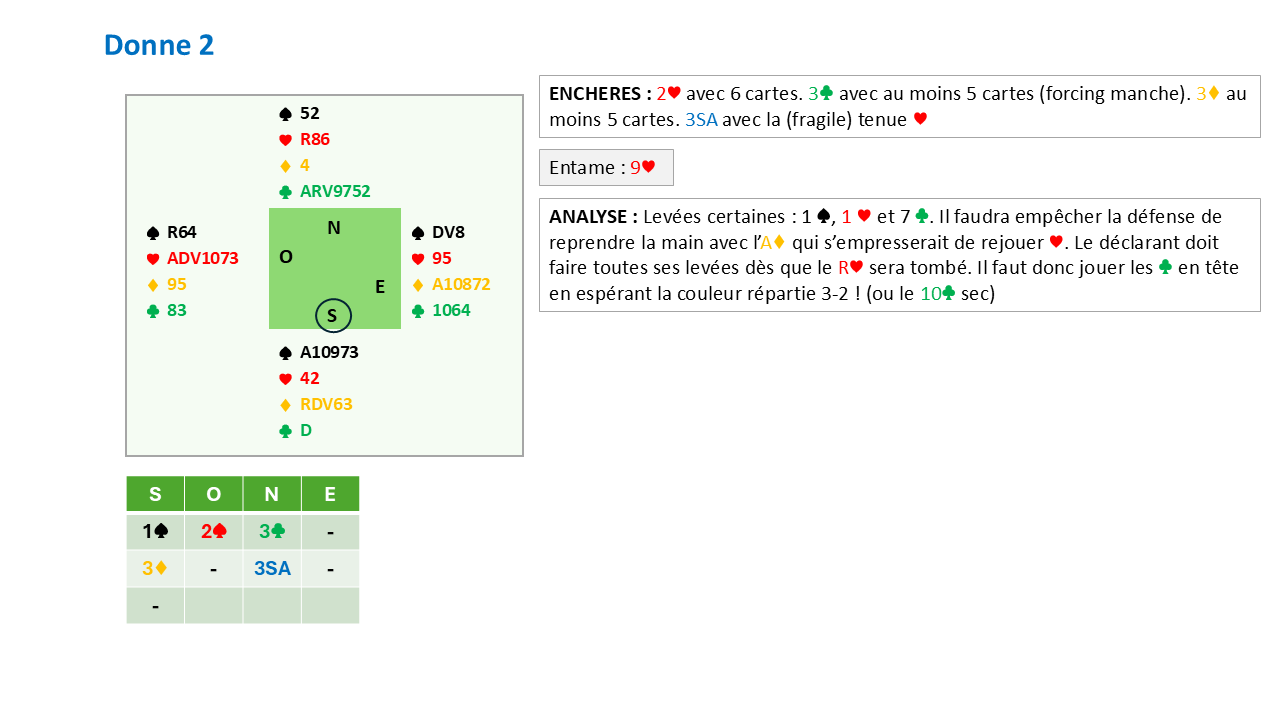Click the circled S in the compass
Image resolution: width=1280 pixels, height=720 pixels.
pos(333,316)
